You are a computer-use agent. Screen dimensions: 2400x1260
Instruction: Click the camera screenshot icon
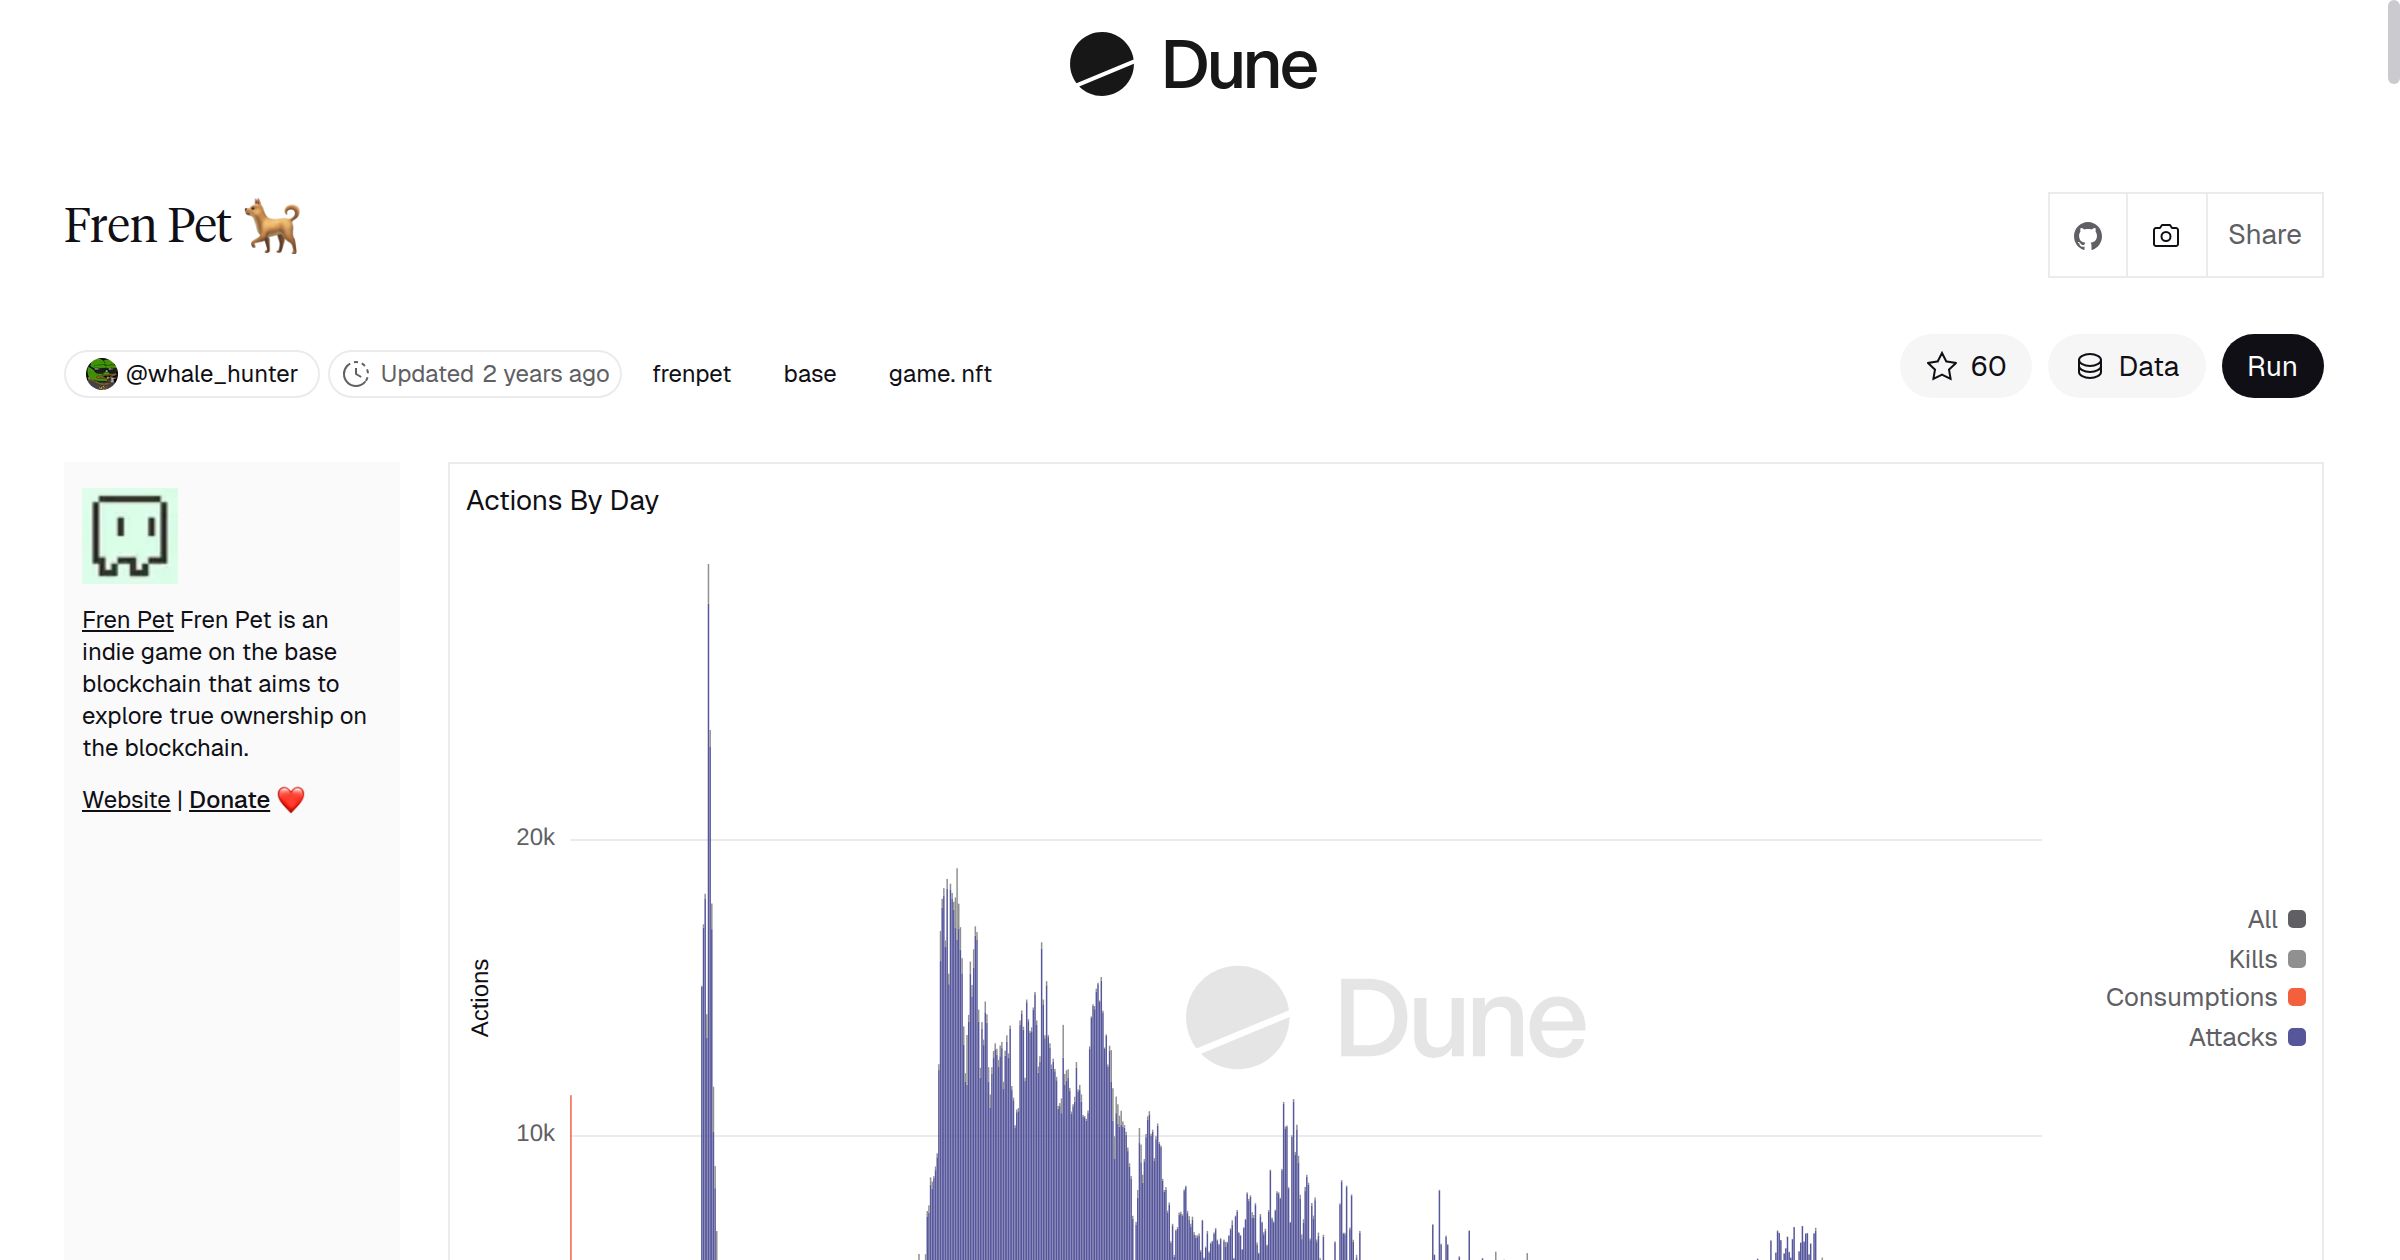(2166, 236)
